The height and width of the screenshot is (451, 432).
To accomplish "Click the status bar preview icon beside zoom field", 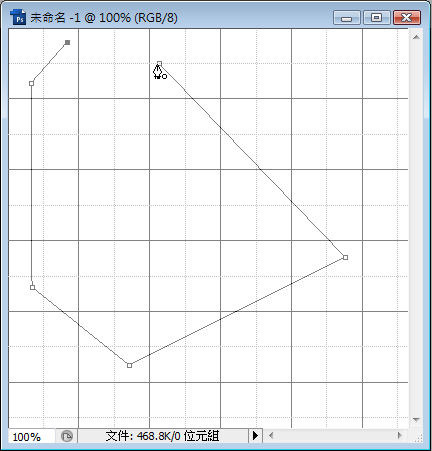I will pos(67,436).
